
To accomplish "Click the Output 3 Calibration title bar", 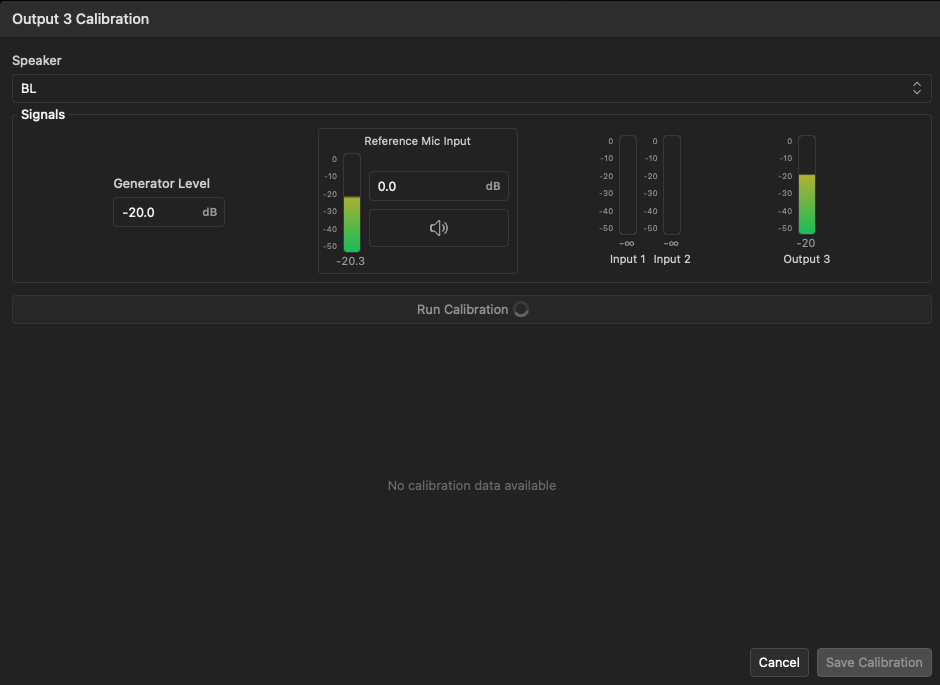I will tap(470, 19).
